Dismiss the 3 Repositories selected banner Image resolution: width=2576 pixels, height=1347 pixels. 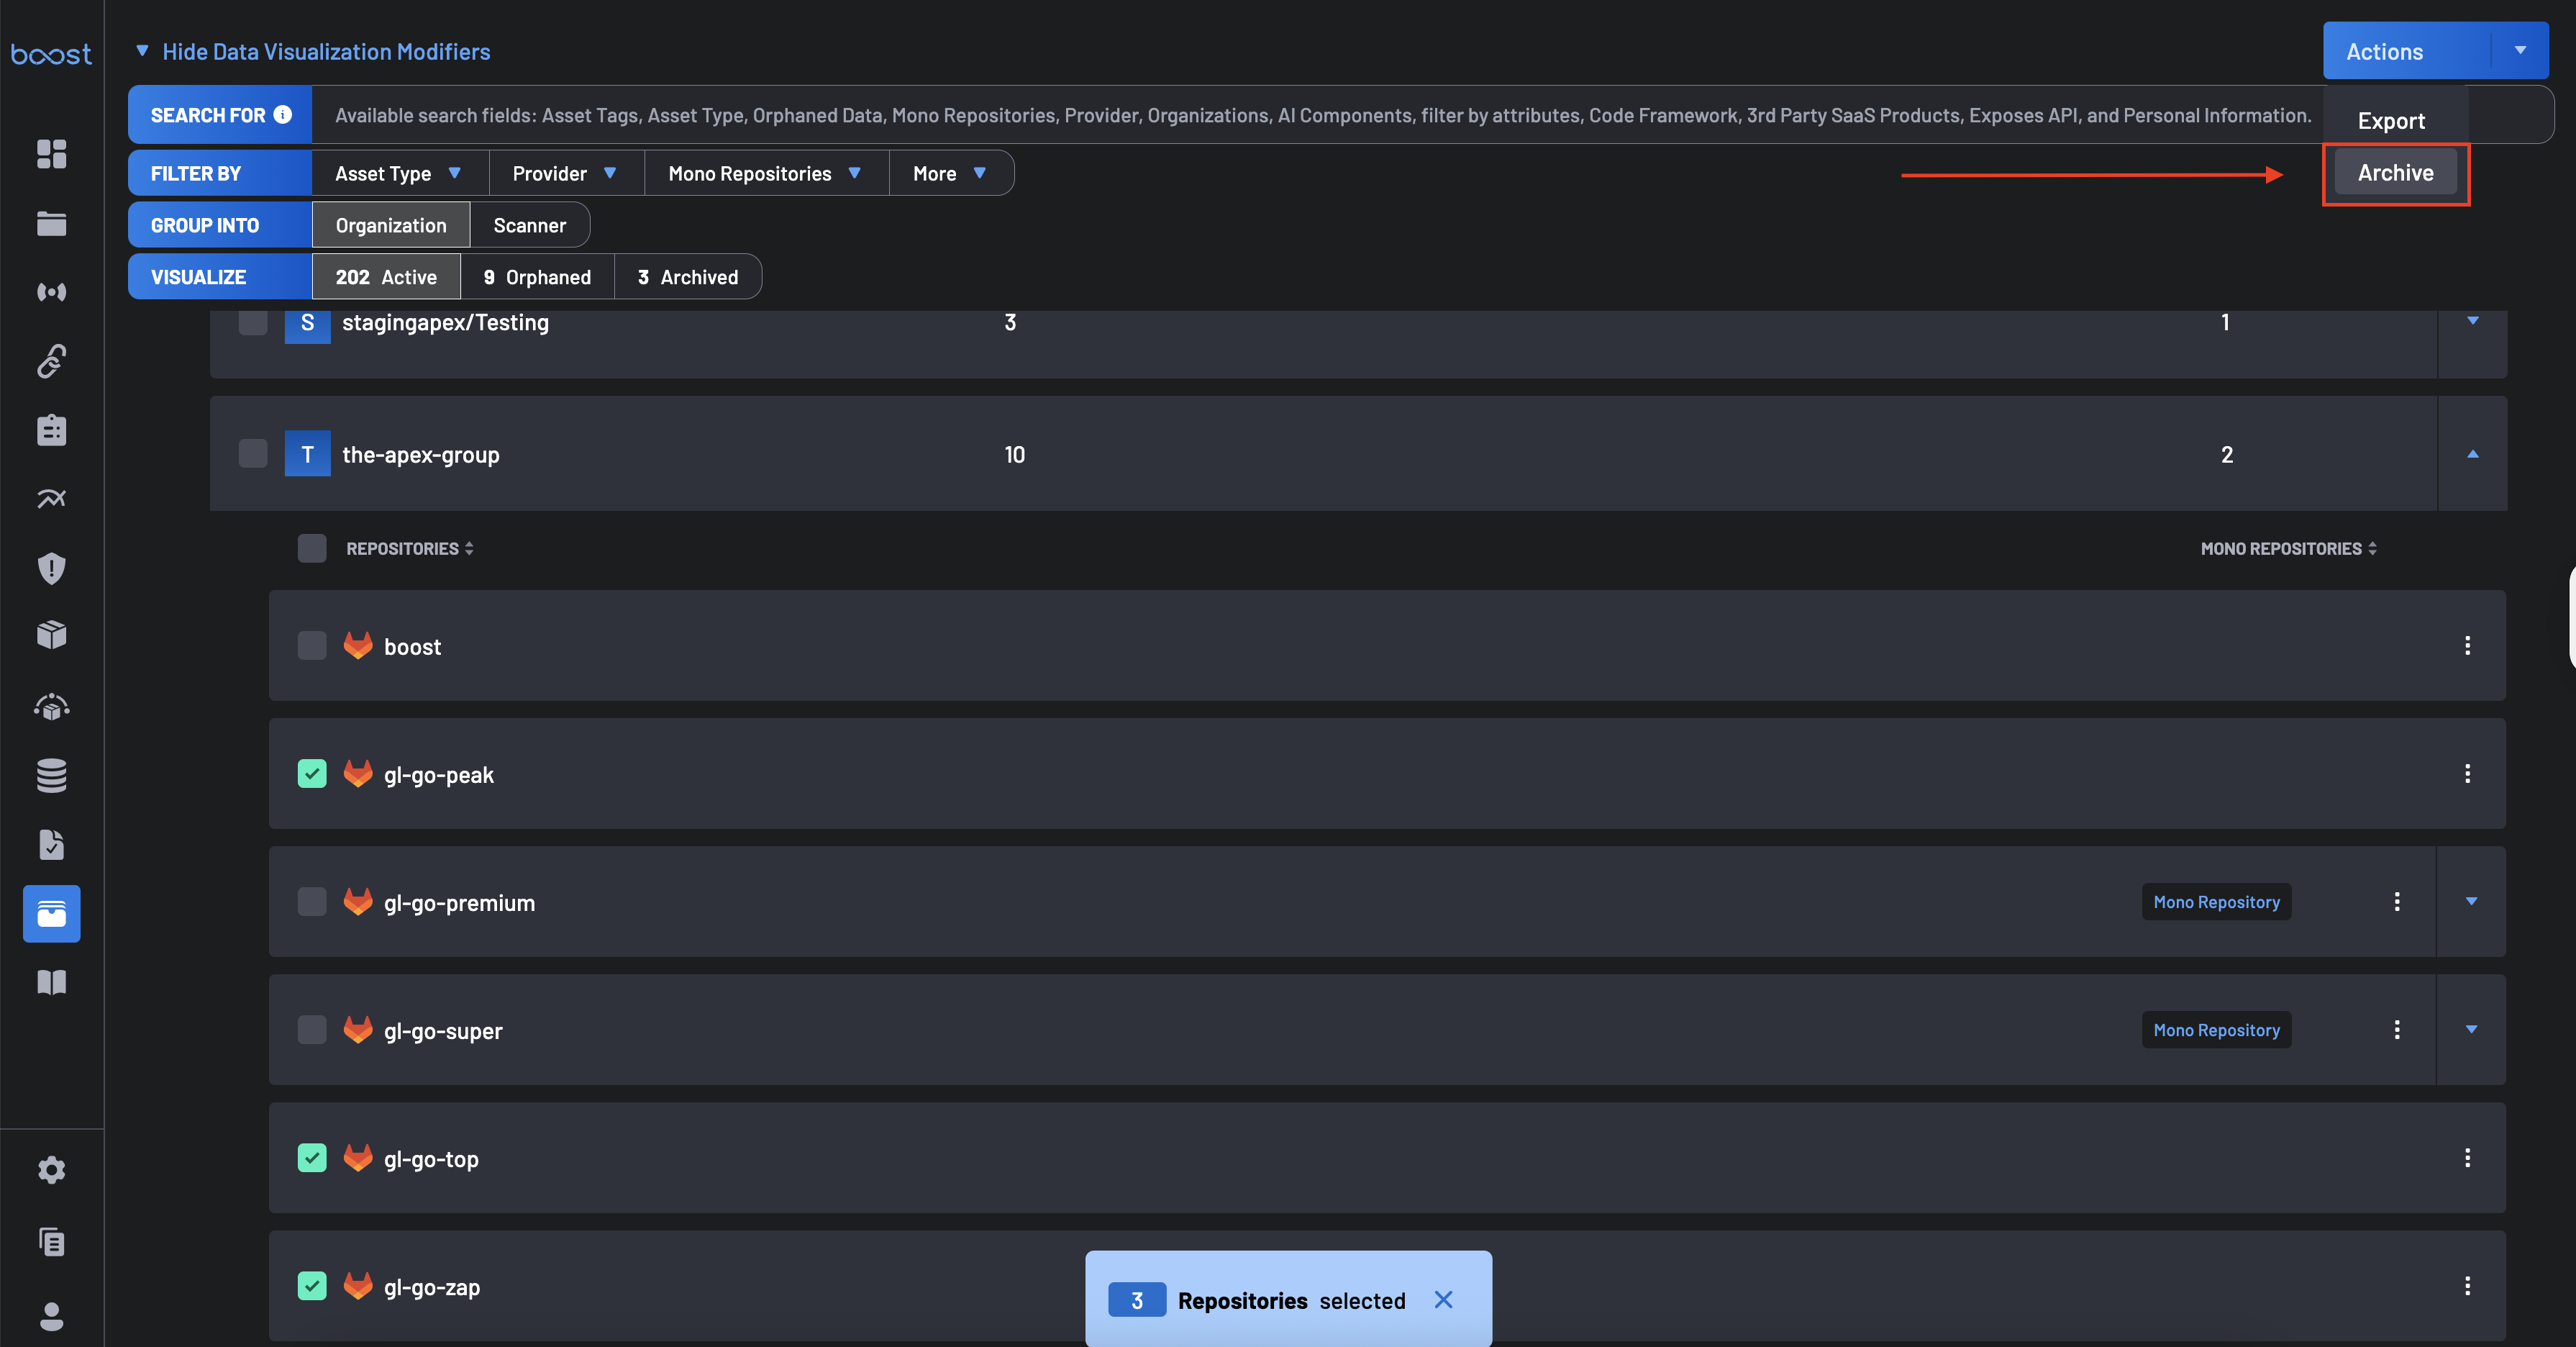[1443, 1300]
